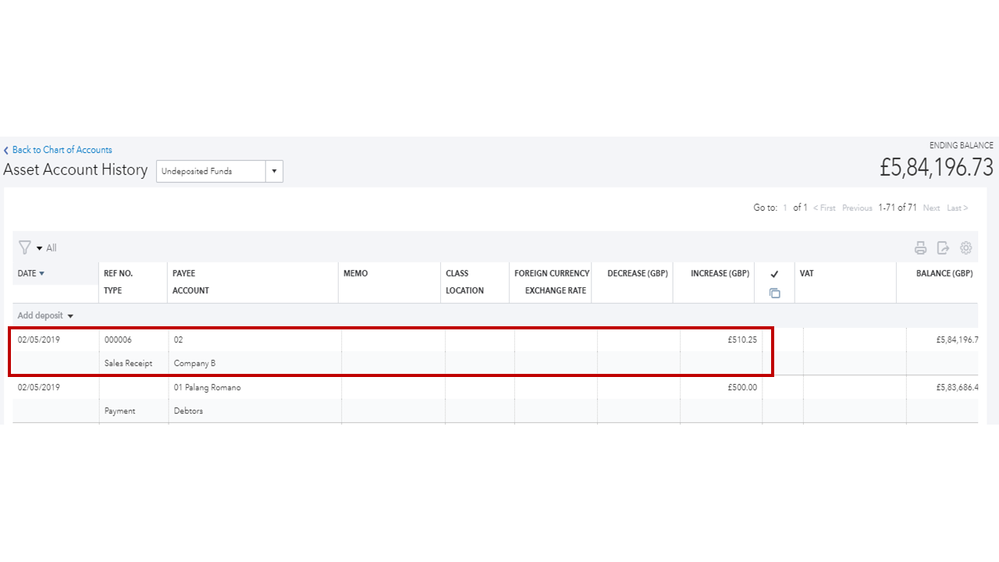Click the £500.00 increase amount
Screen dimensions: 999x562
(742, 387)
